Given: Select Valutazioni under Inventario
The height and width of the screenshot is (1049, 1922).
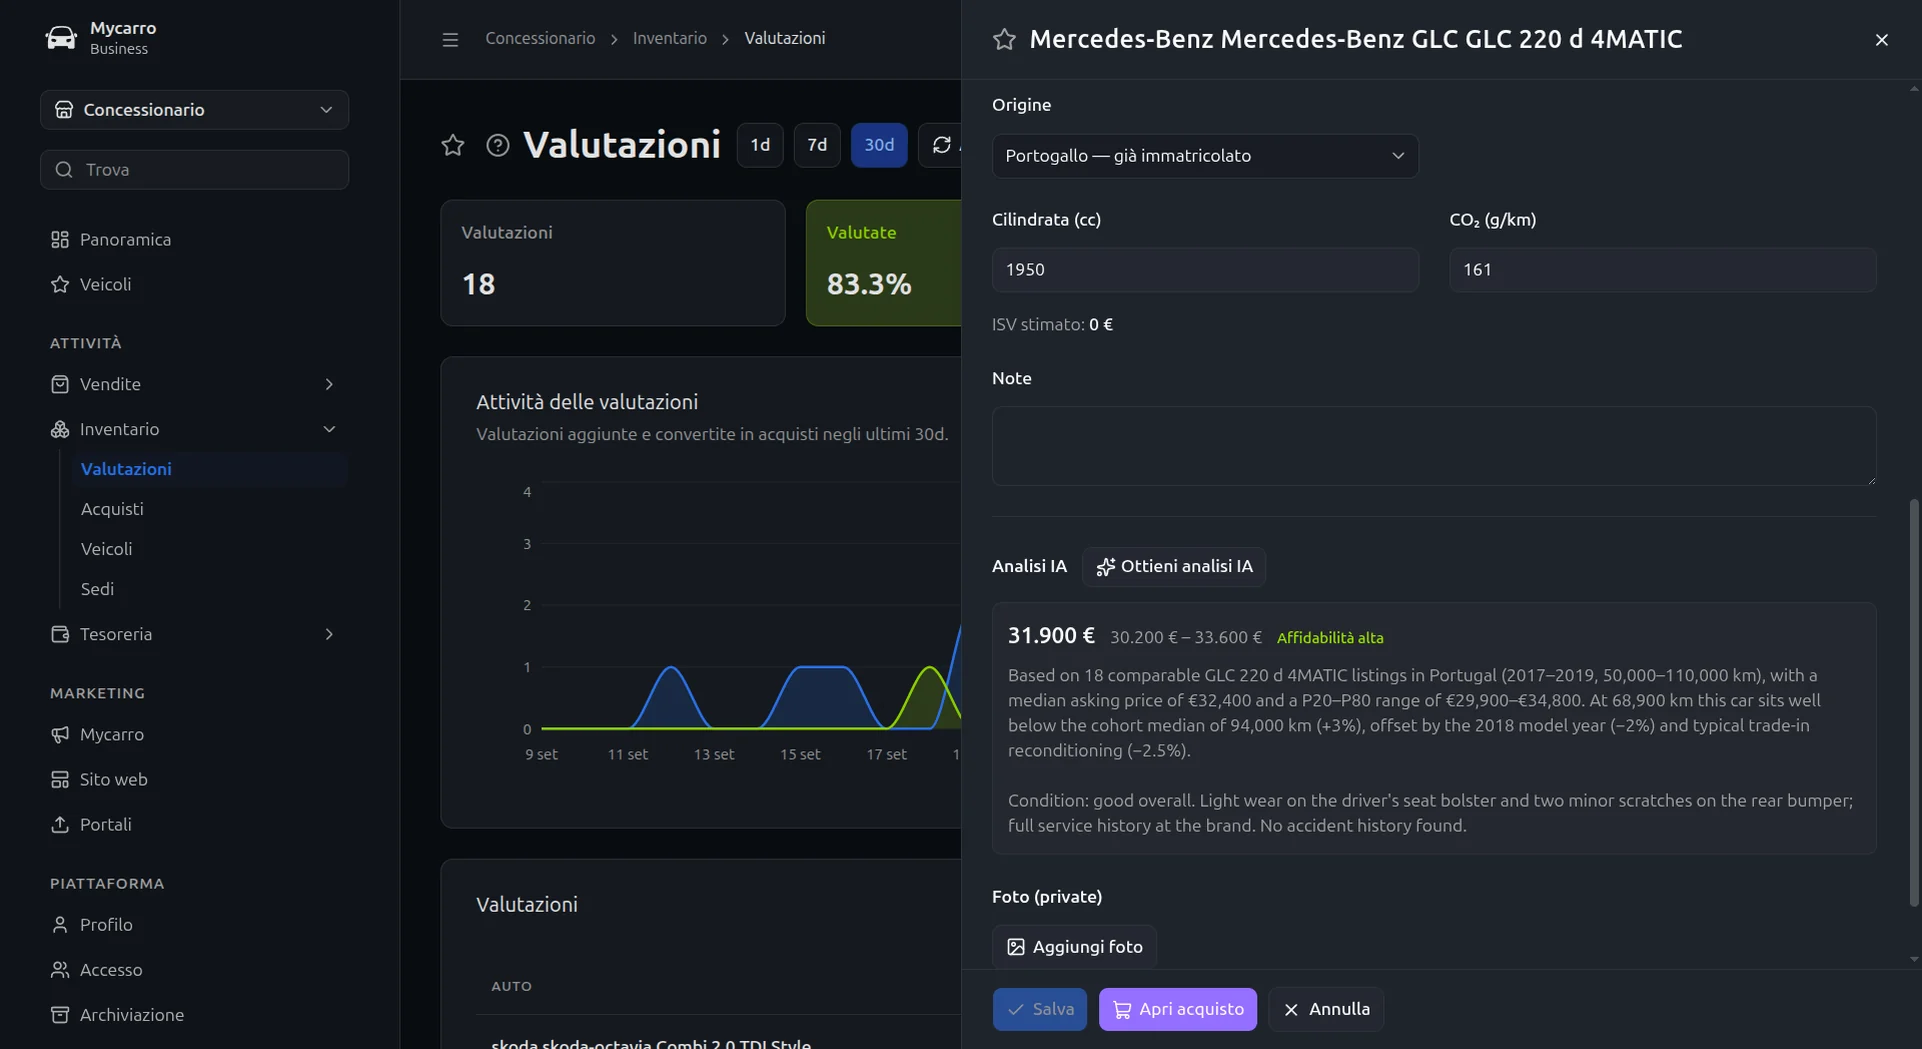Looking at the screenshot, I should tap(209, 469).
